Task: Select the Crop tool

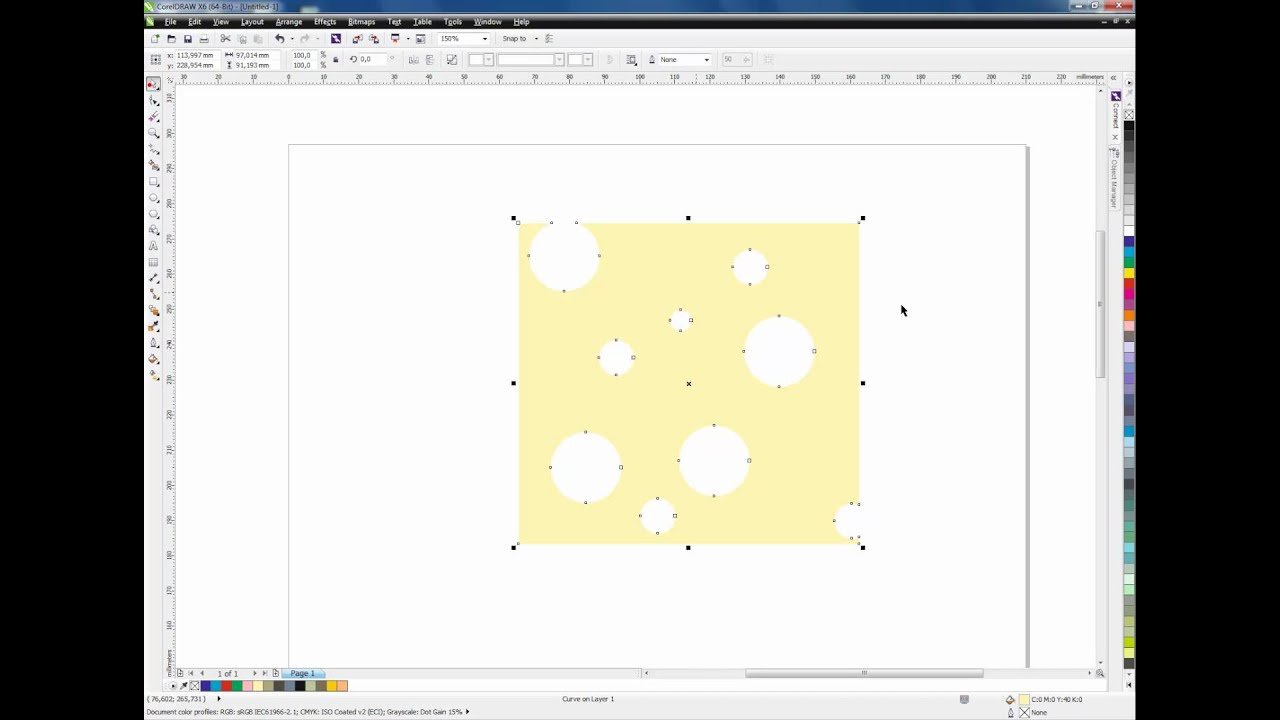Action: [x=154, y=117]
